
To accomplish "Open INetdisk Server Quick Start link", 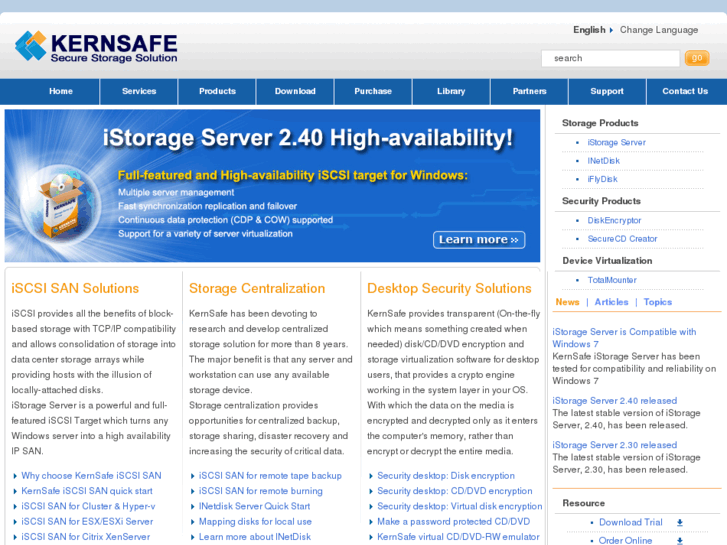I will [255, 507].
